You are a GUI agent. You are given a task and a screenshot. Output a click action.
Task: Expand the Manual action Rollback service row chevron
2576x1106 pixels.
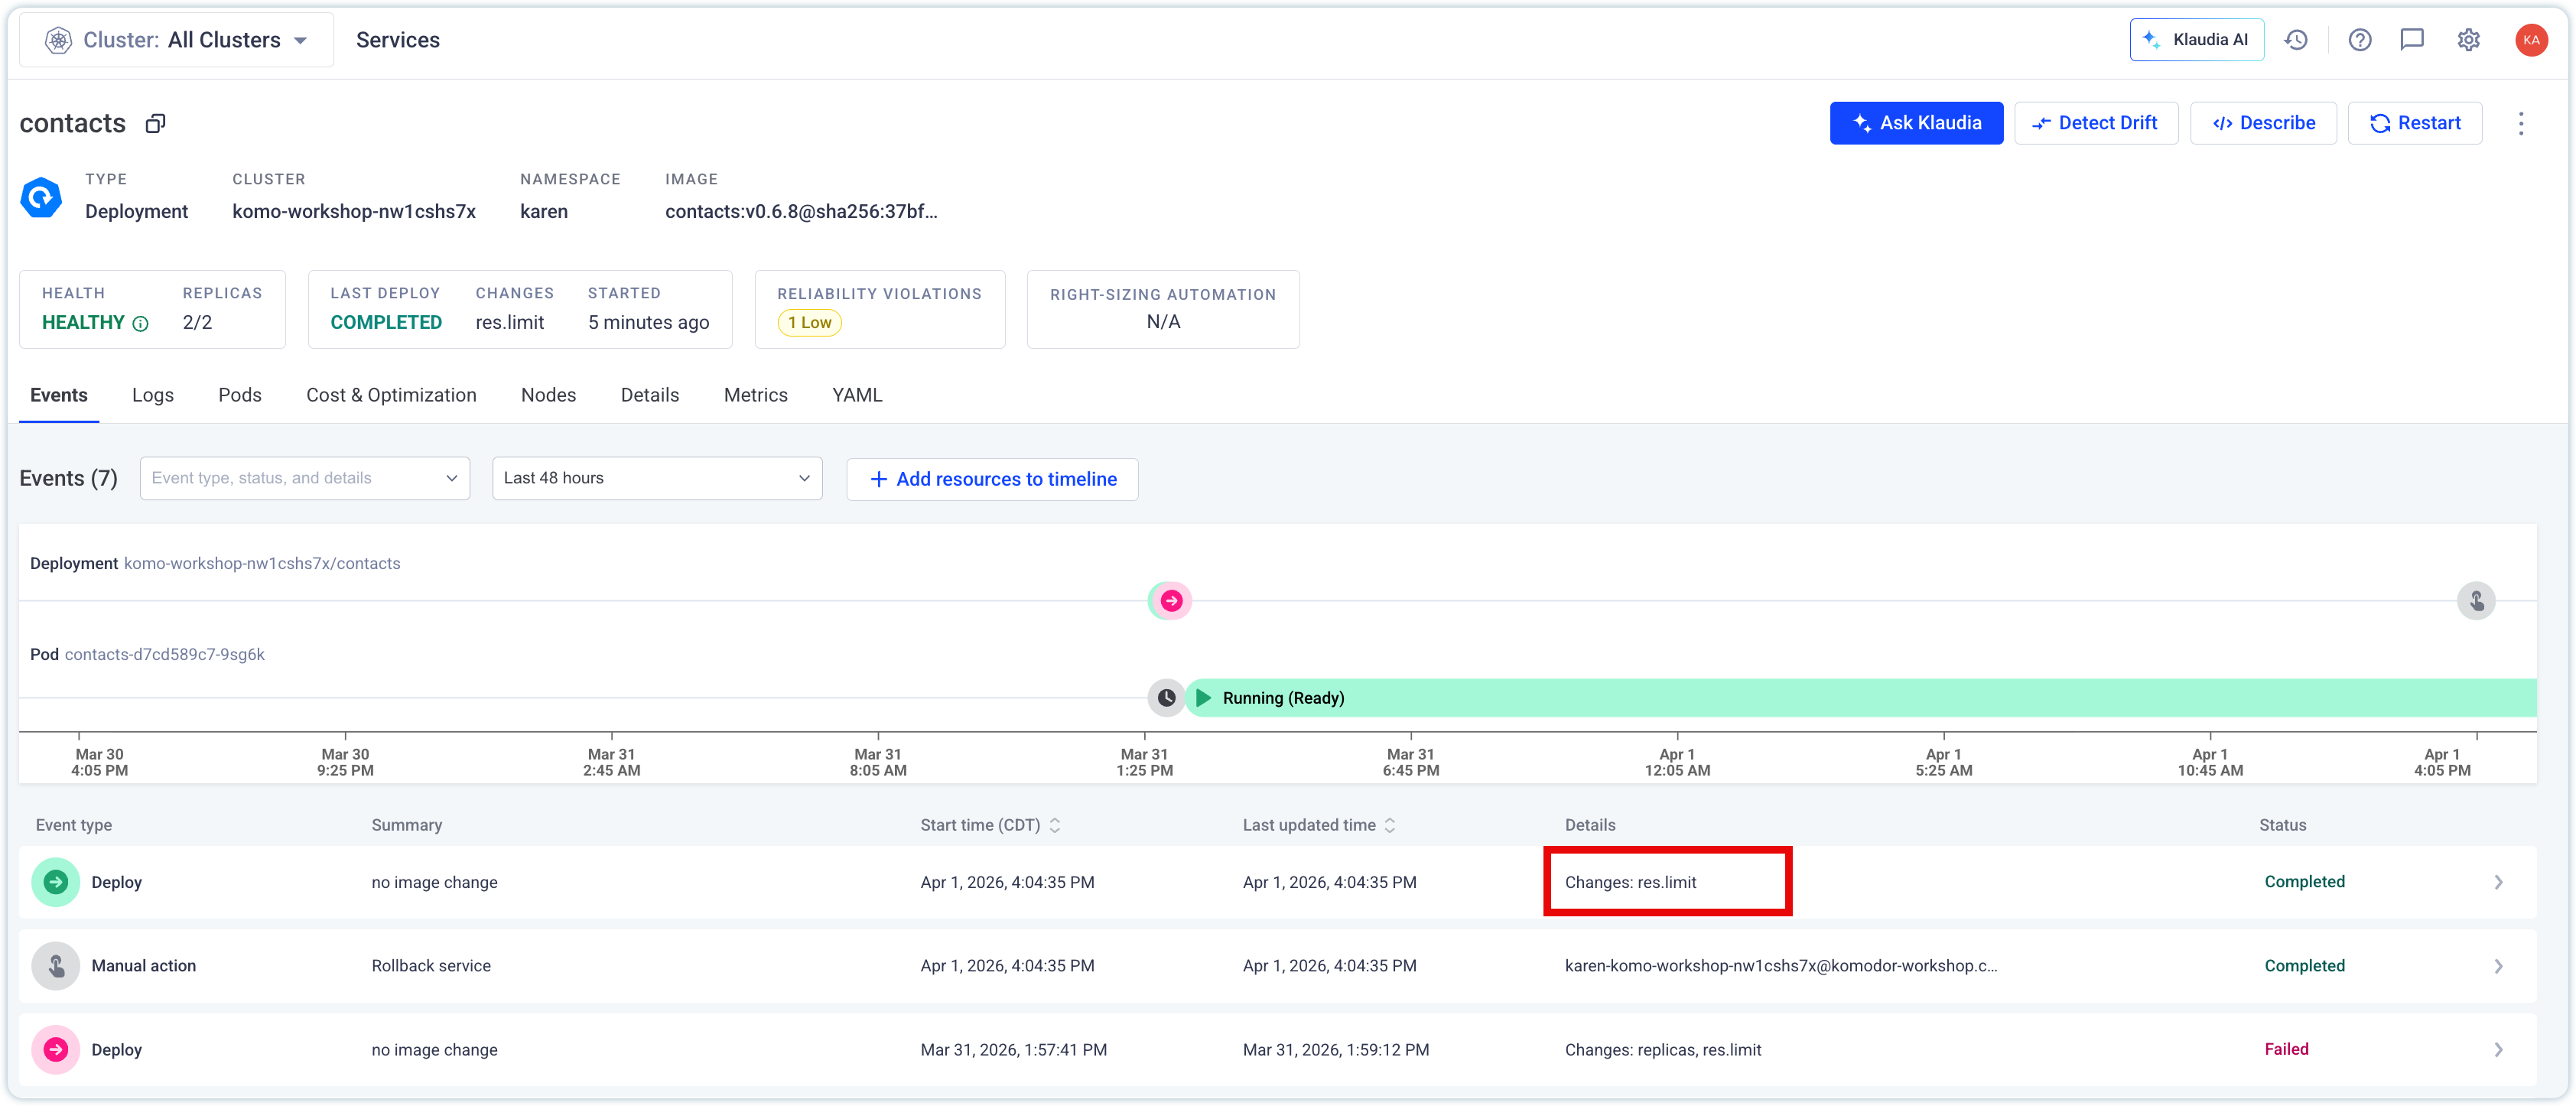coord(2498,966)
